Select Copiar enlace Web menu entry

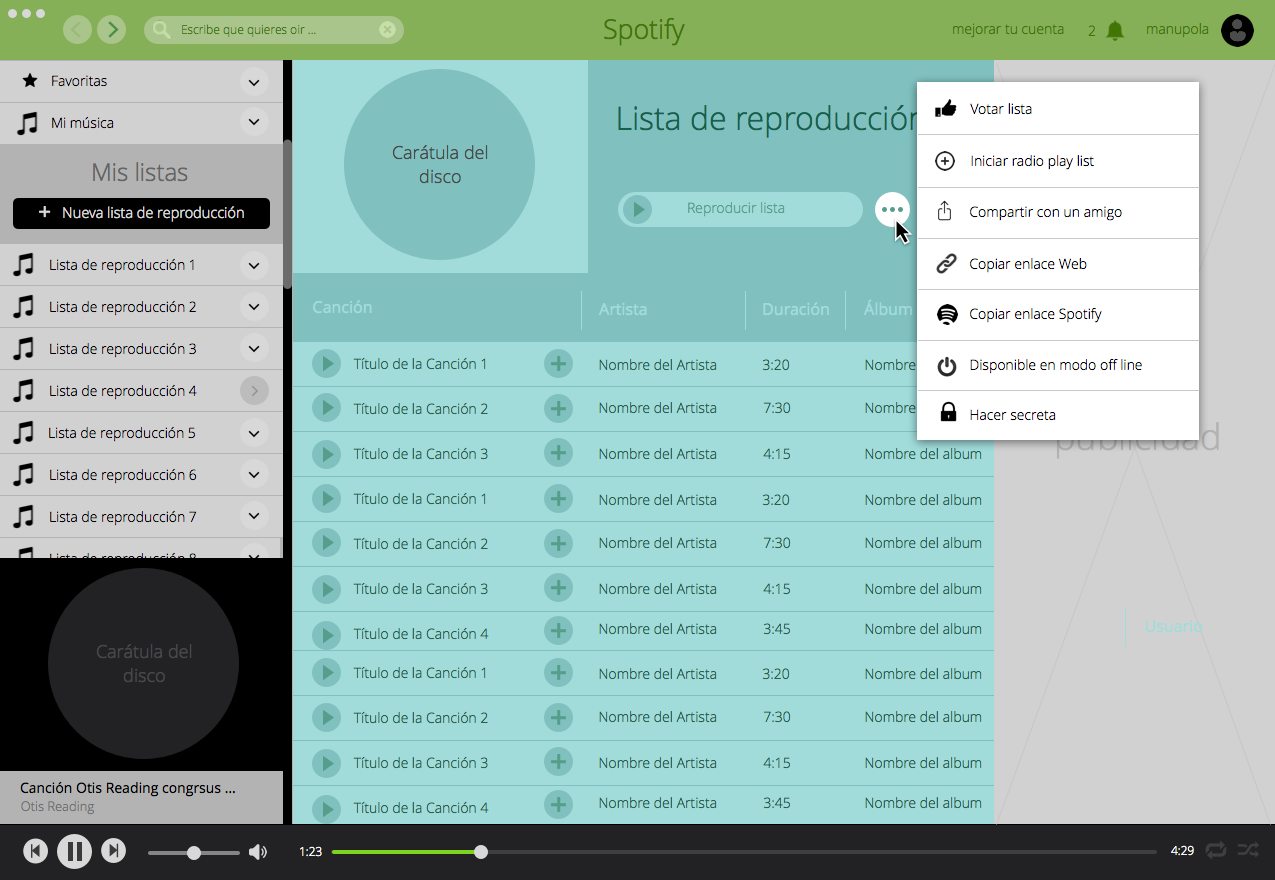(1057, 264)
